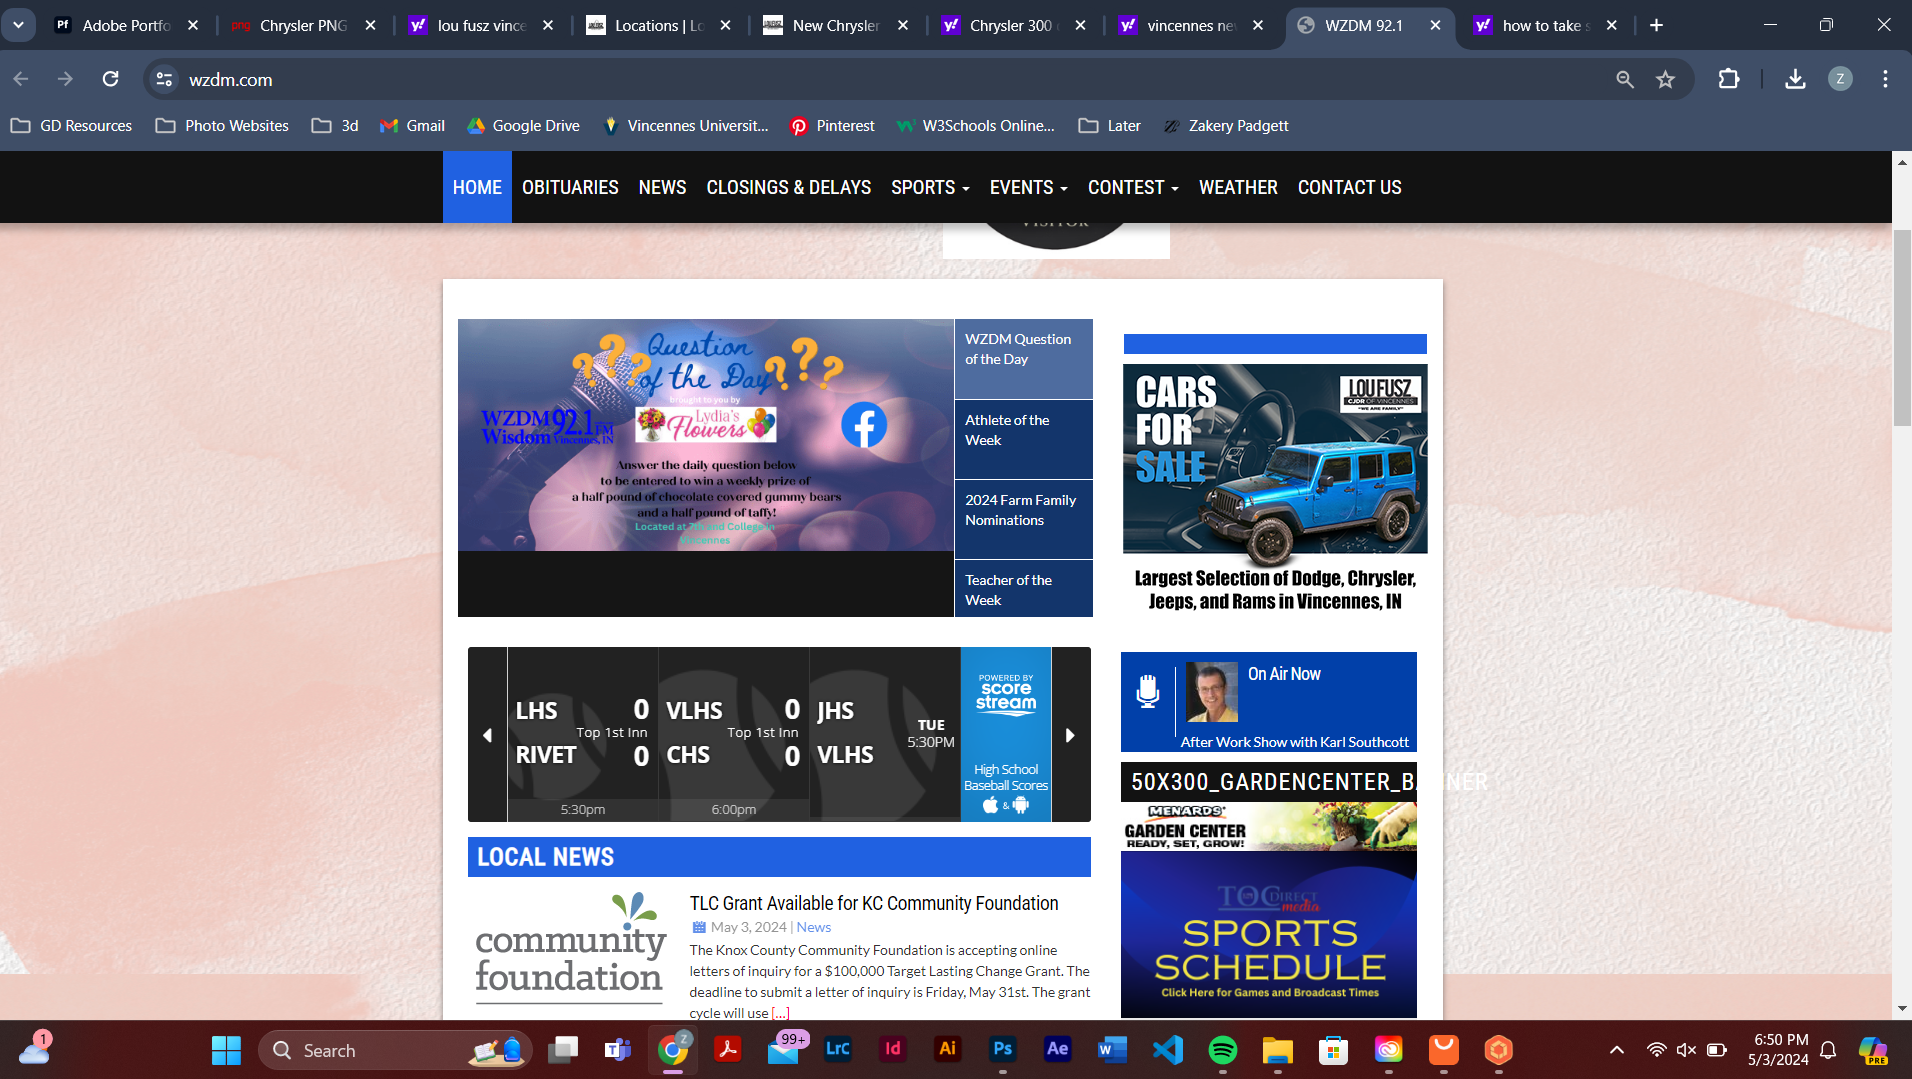Bookmark this page with star icon
Image resolution: width=1912 pixels, height=1079 pixels.
point(1665,79)
